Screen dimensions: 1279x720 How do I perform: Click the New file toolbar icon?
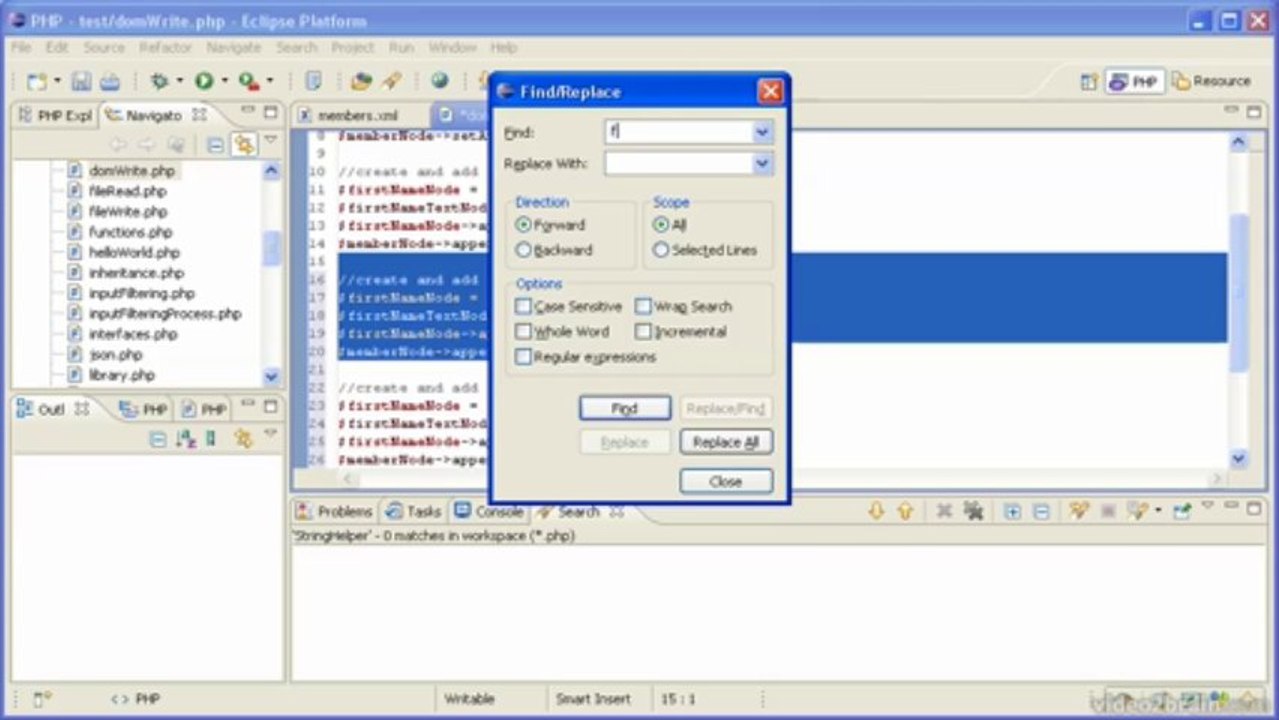(x=37, y=81)
